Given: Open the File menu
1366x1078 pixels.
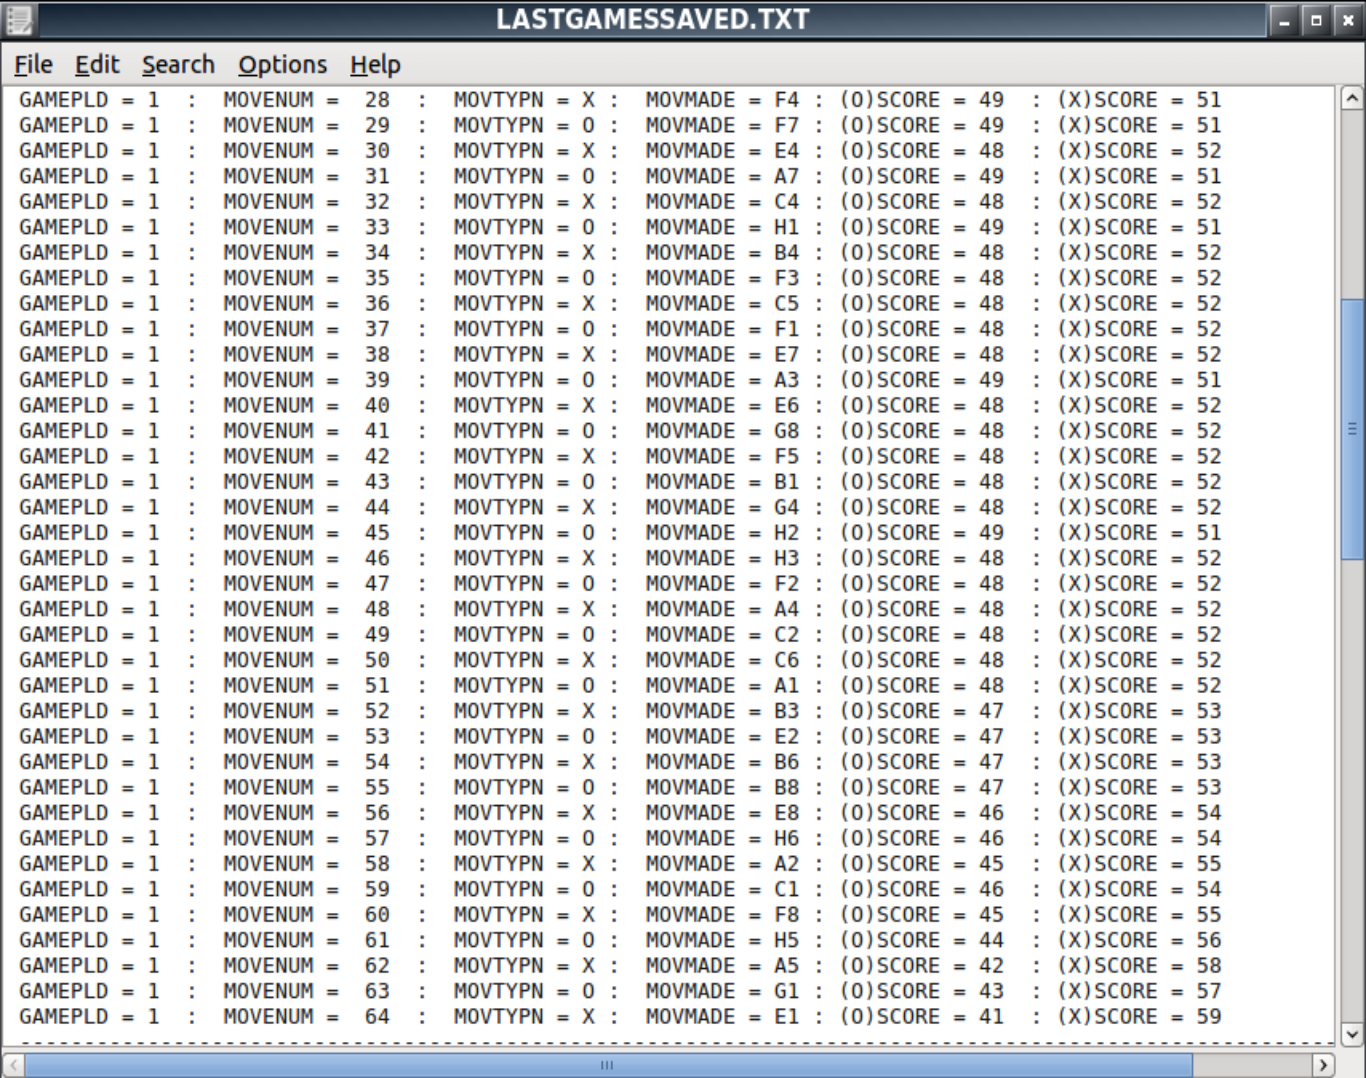Looking at the screenshot, I should [x=33, y=65].
